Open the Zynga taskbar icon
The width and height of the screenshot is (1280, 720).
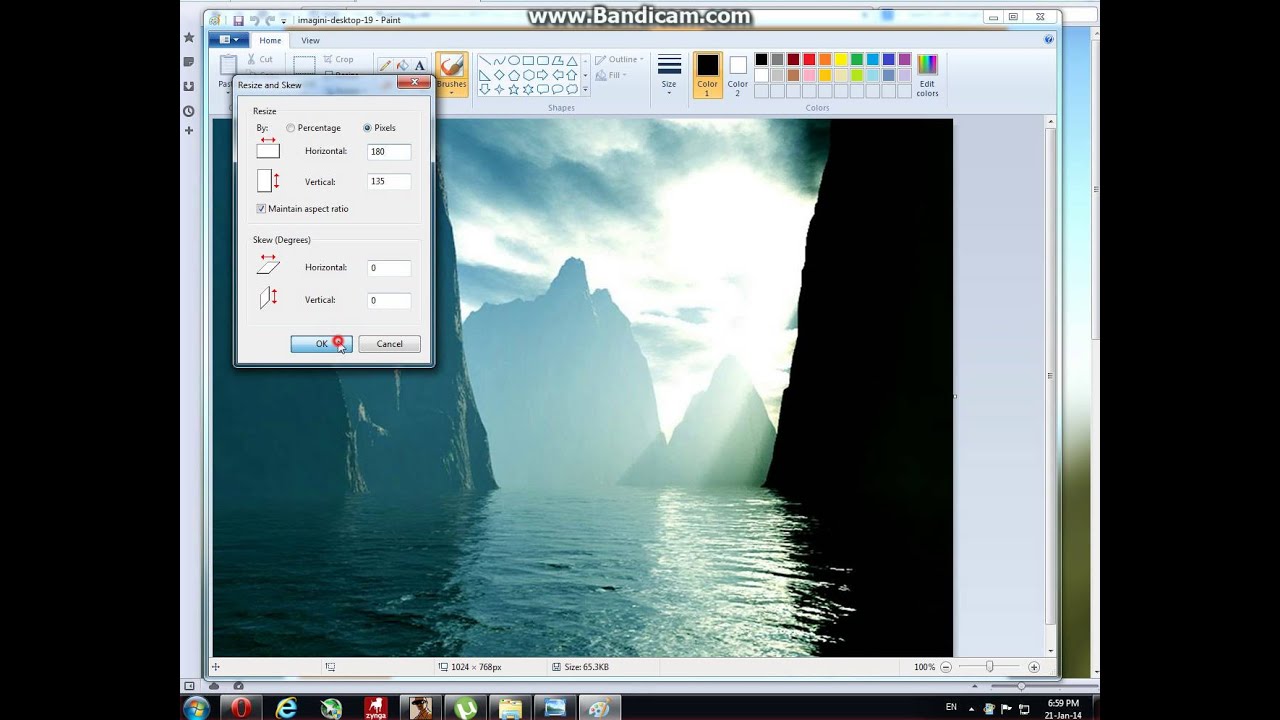point(376,708)
